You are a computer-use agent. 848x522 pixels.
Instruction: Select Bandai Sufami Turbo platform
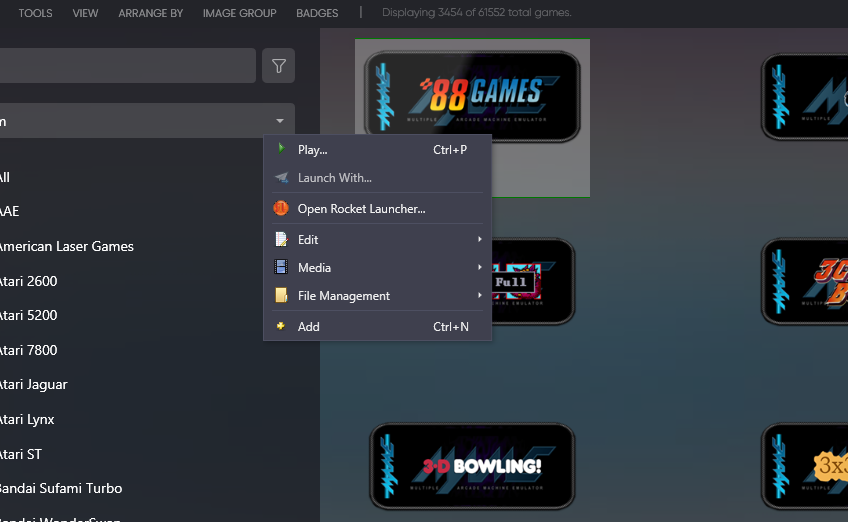pyautogui.click(x=61, y=488)
